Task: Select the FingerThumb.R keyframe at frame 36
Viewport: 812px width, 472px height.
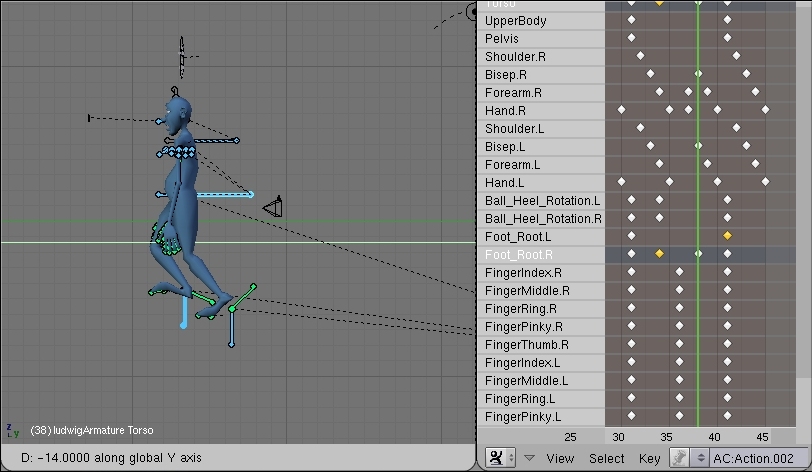Action: click(x=679, y=344)
